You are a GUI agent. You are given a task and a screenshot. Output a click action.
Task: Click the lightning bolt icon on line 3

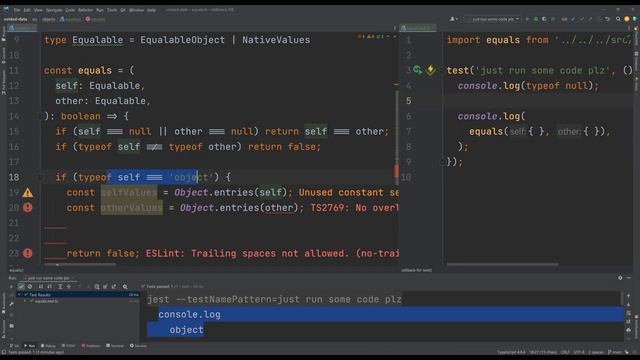[x=430, y=70]
